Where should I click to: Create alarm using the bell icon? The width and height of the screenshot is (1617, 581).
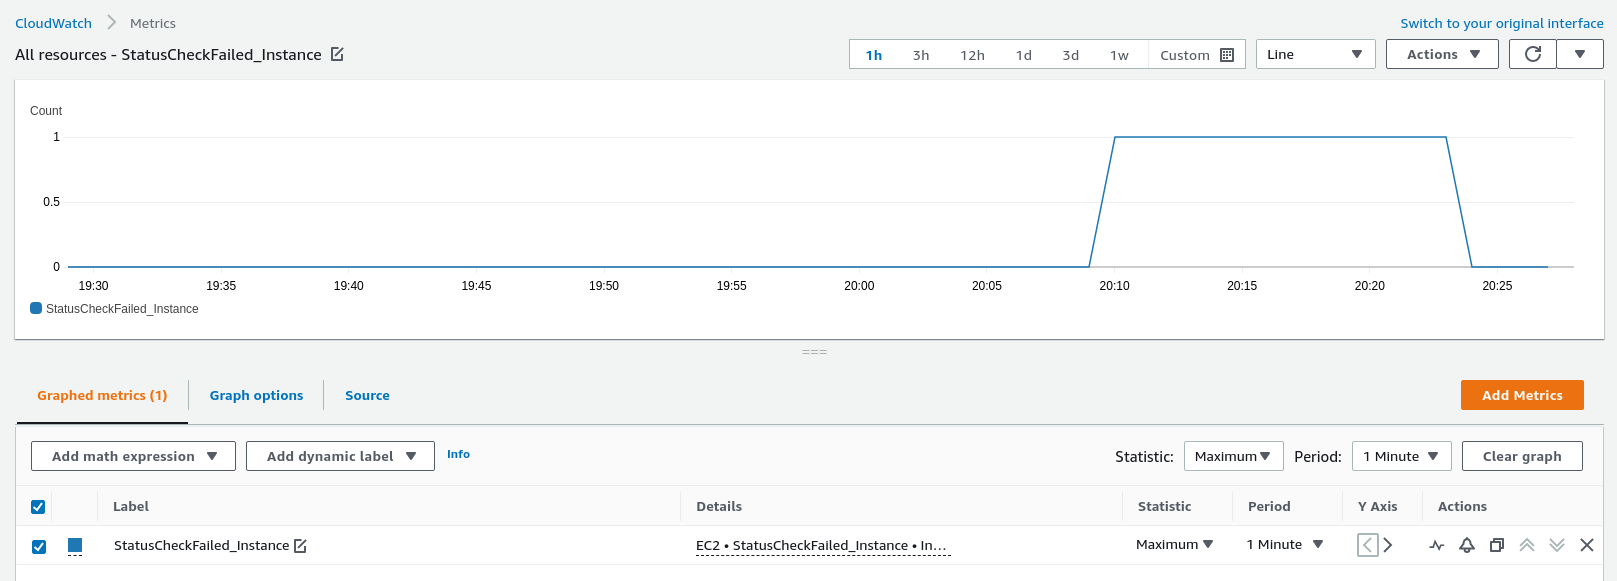[x=1467, y=545]
